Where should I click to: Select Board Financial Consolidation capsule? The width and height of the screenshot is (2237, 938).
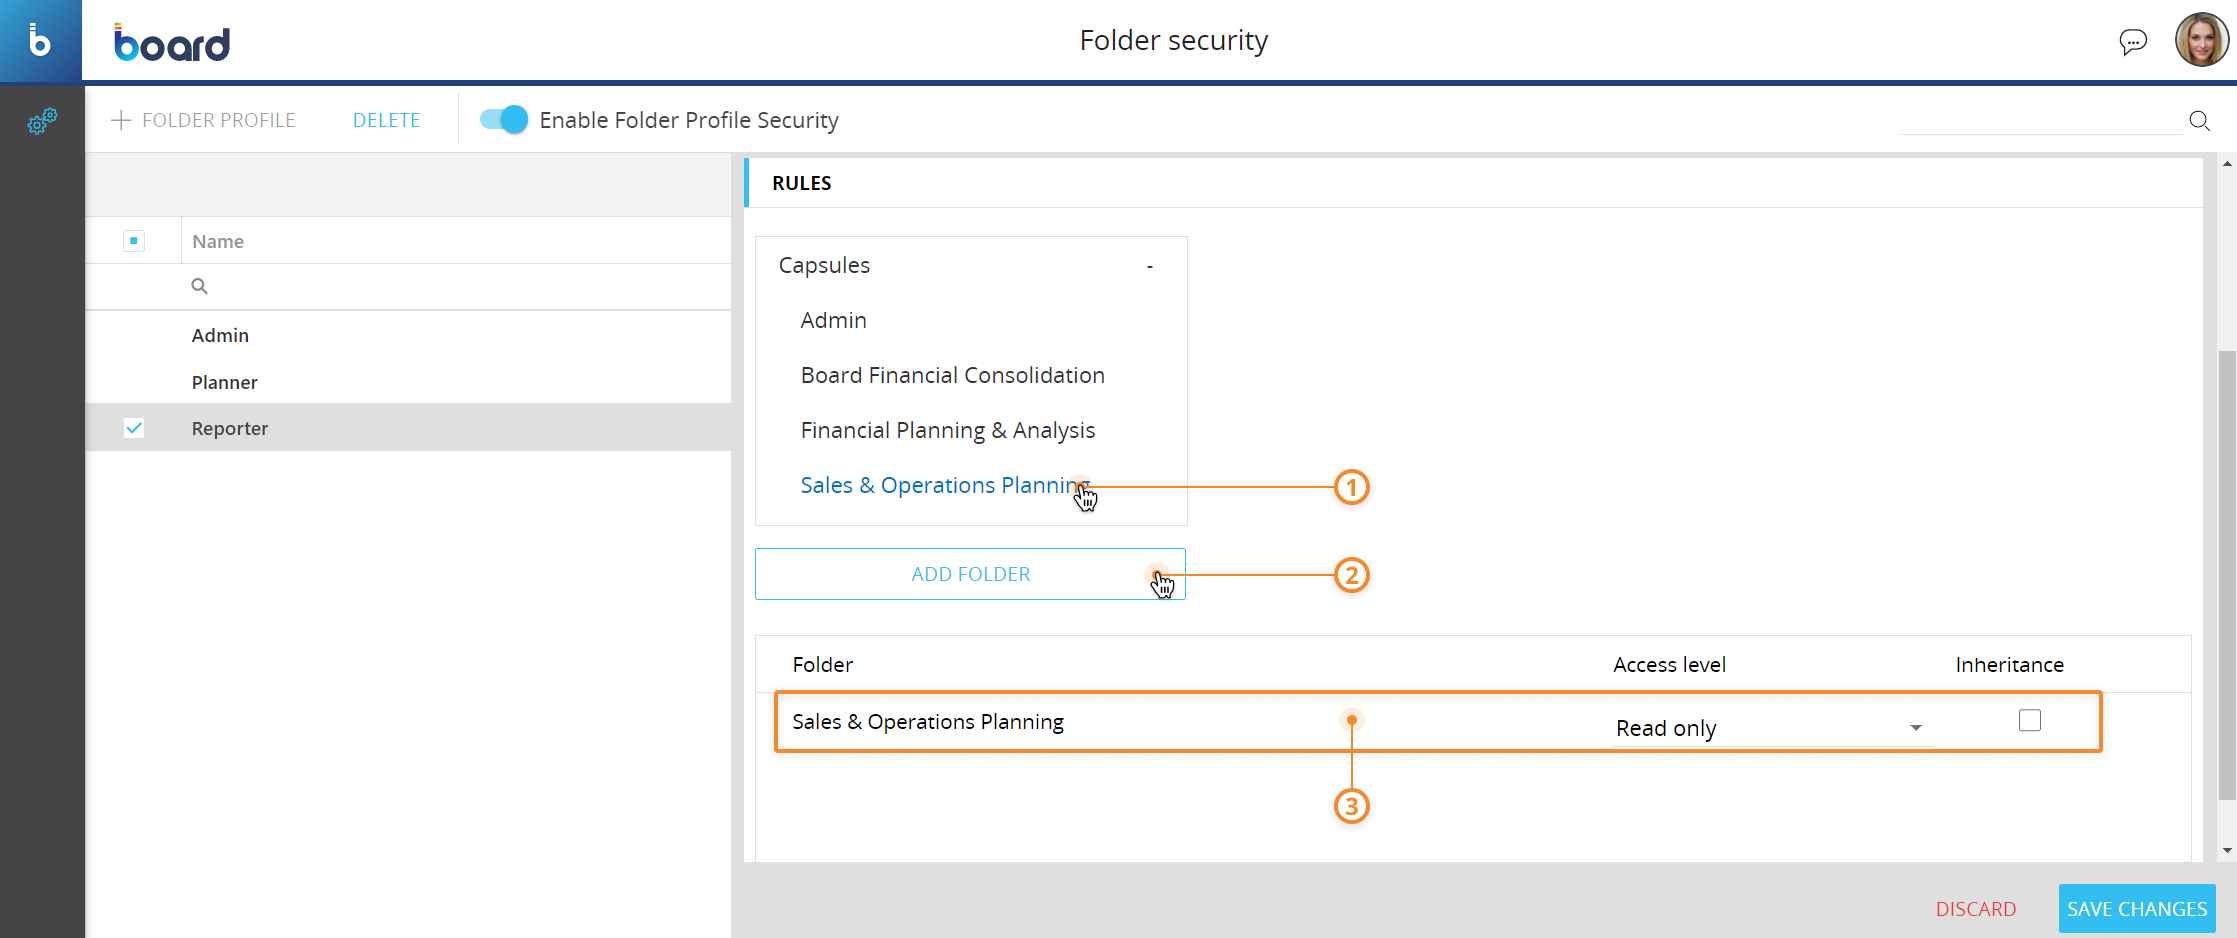952,376
